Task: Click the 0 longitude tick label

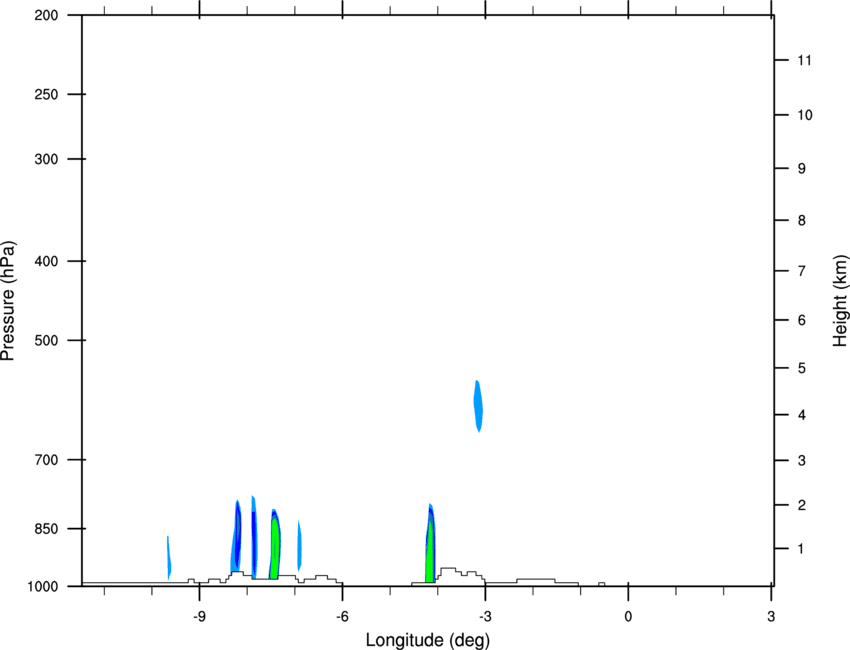Action: [628, 616]
